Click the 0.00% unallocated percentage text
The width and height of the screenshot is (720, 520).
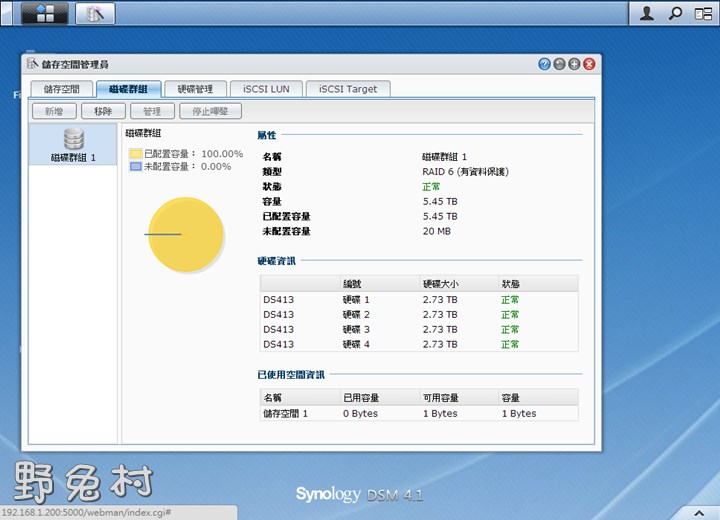(x=216, y=166)
